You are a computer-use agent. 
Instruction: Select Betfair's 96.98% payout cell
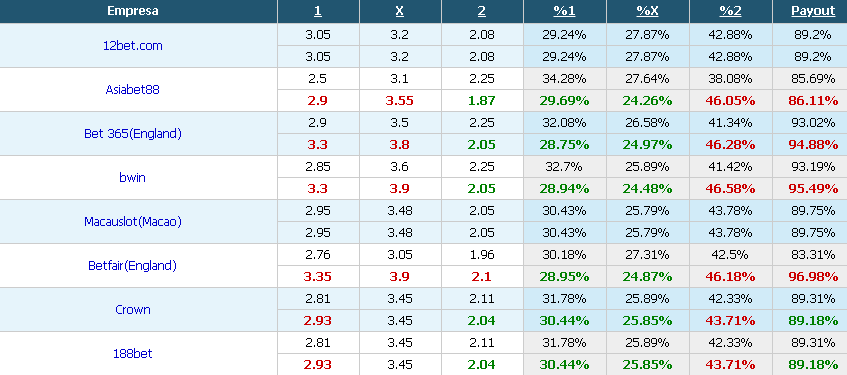pyautogui.click(x=814, y=277)
